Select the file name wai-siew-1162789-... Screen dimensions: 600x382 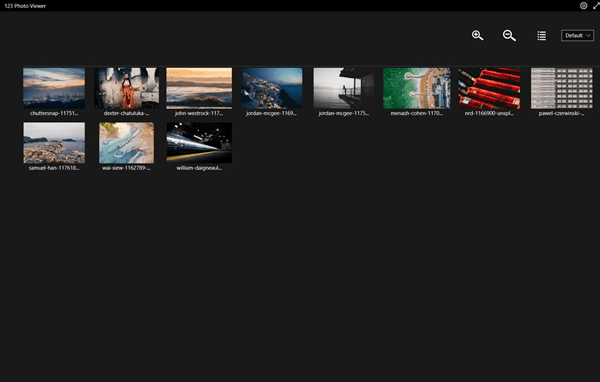click(x=127, y=168)
